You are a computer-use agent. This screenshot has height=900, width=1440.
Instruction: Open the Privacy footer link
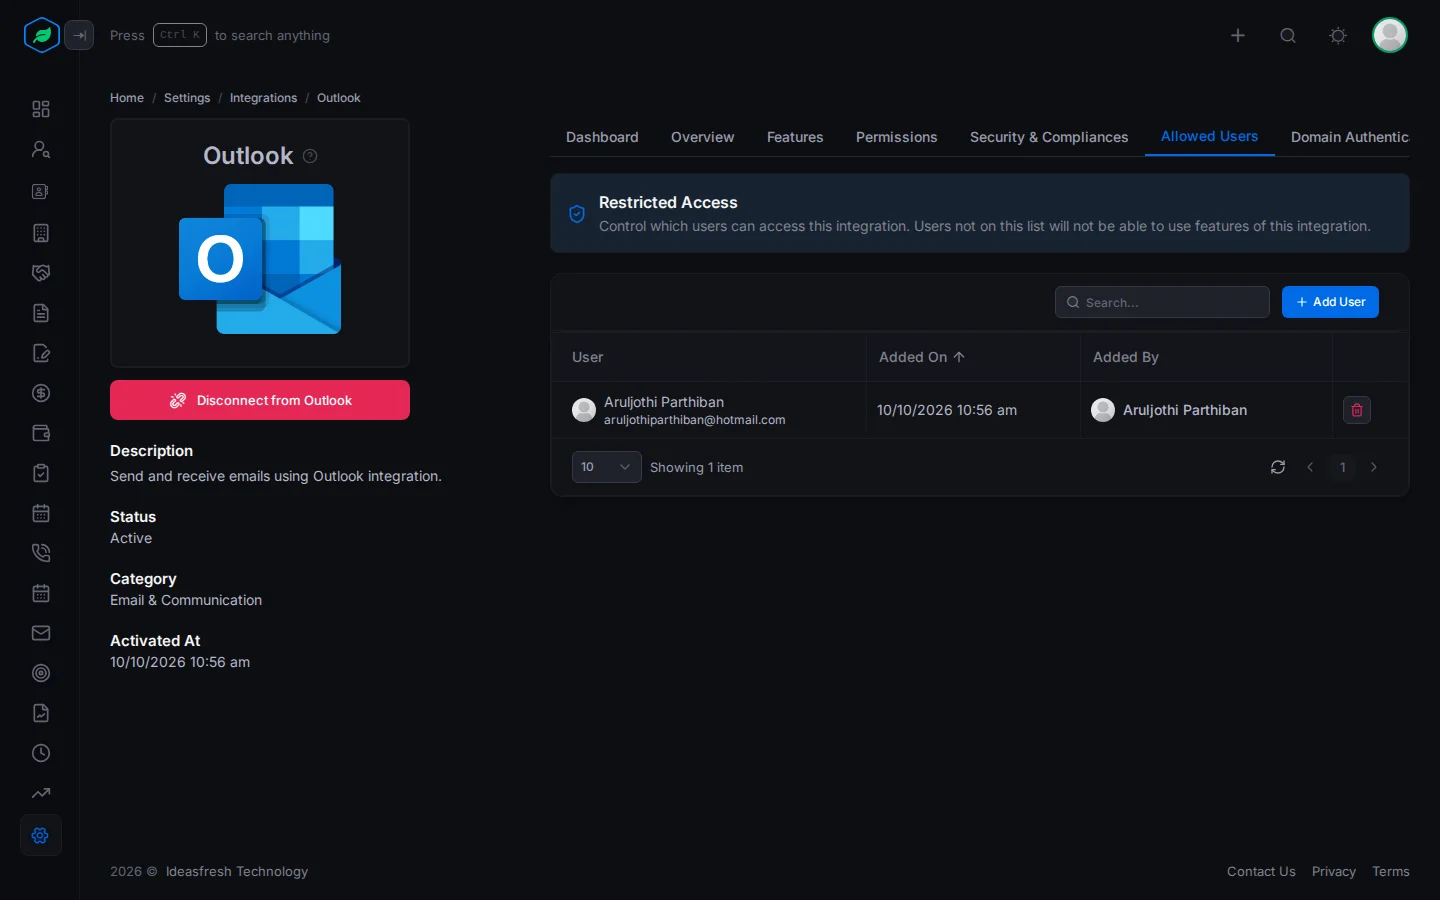tap(1334, 872)
